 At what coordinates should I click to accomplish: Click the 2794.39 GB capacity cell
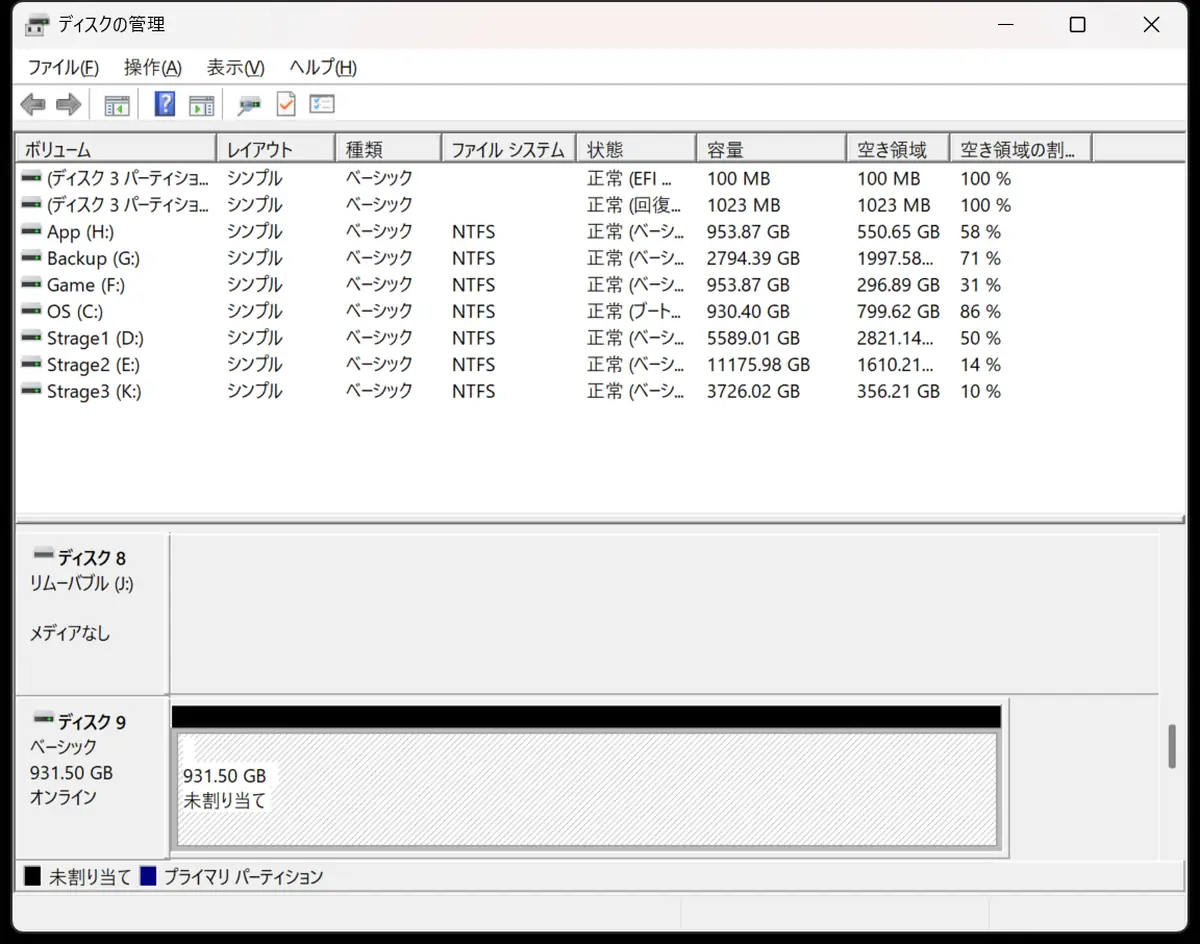point(753,258)
